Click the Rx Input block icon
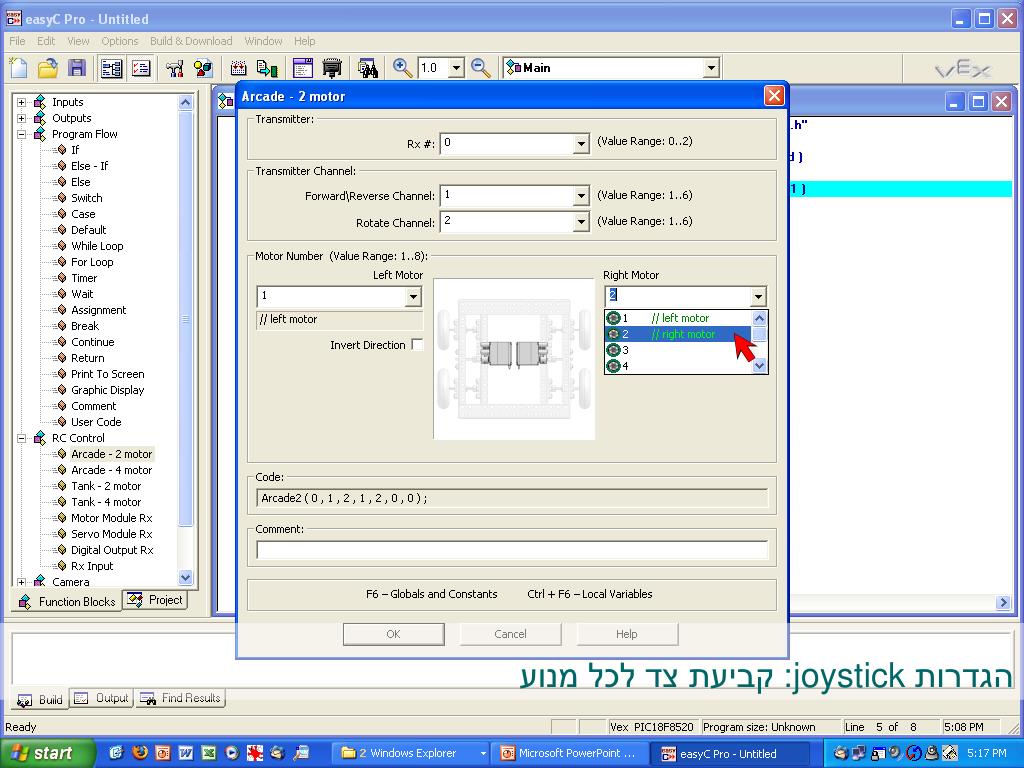1024x768 pixels. click(61, 566)
